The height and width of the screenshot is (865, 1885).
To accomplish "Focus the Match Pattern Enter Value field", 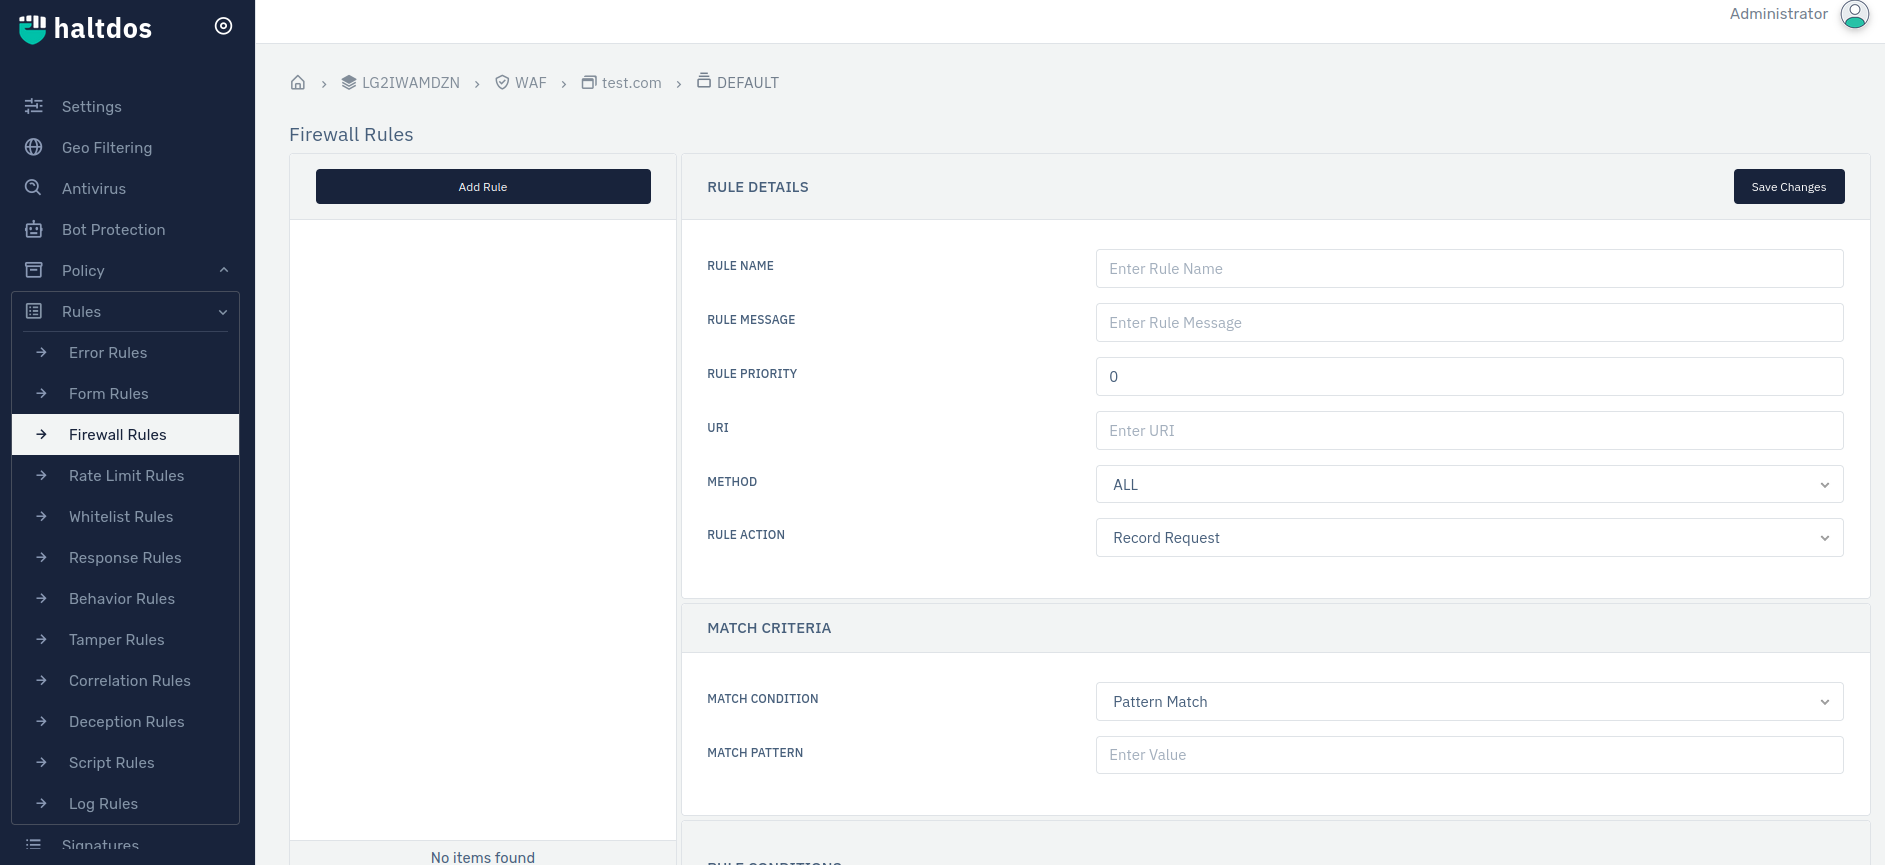I will pyautogui.click(x=1469, y=755).
